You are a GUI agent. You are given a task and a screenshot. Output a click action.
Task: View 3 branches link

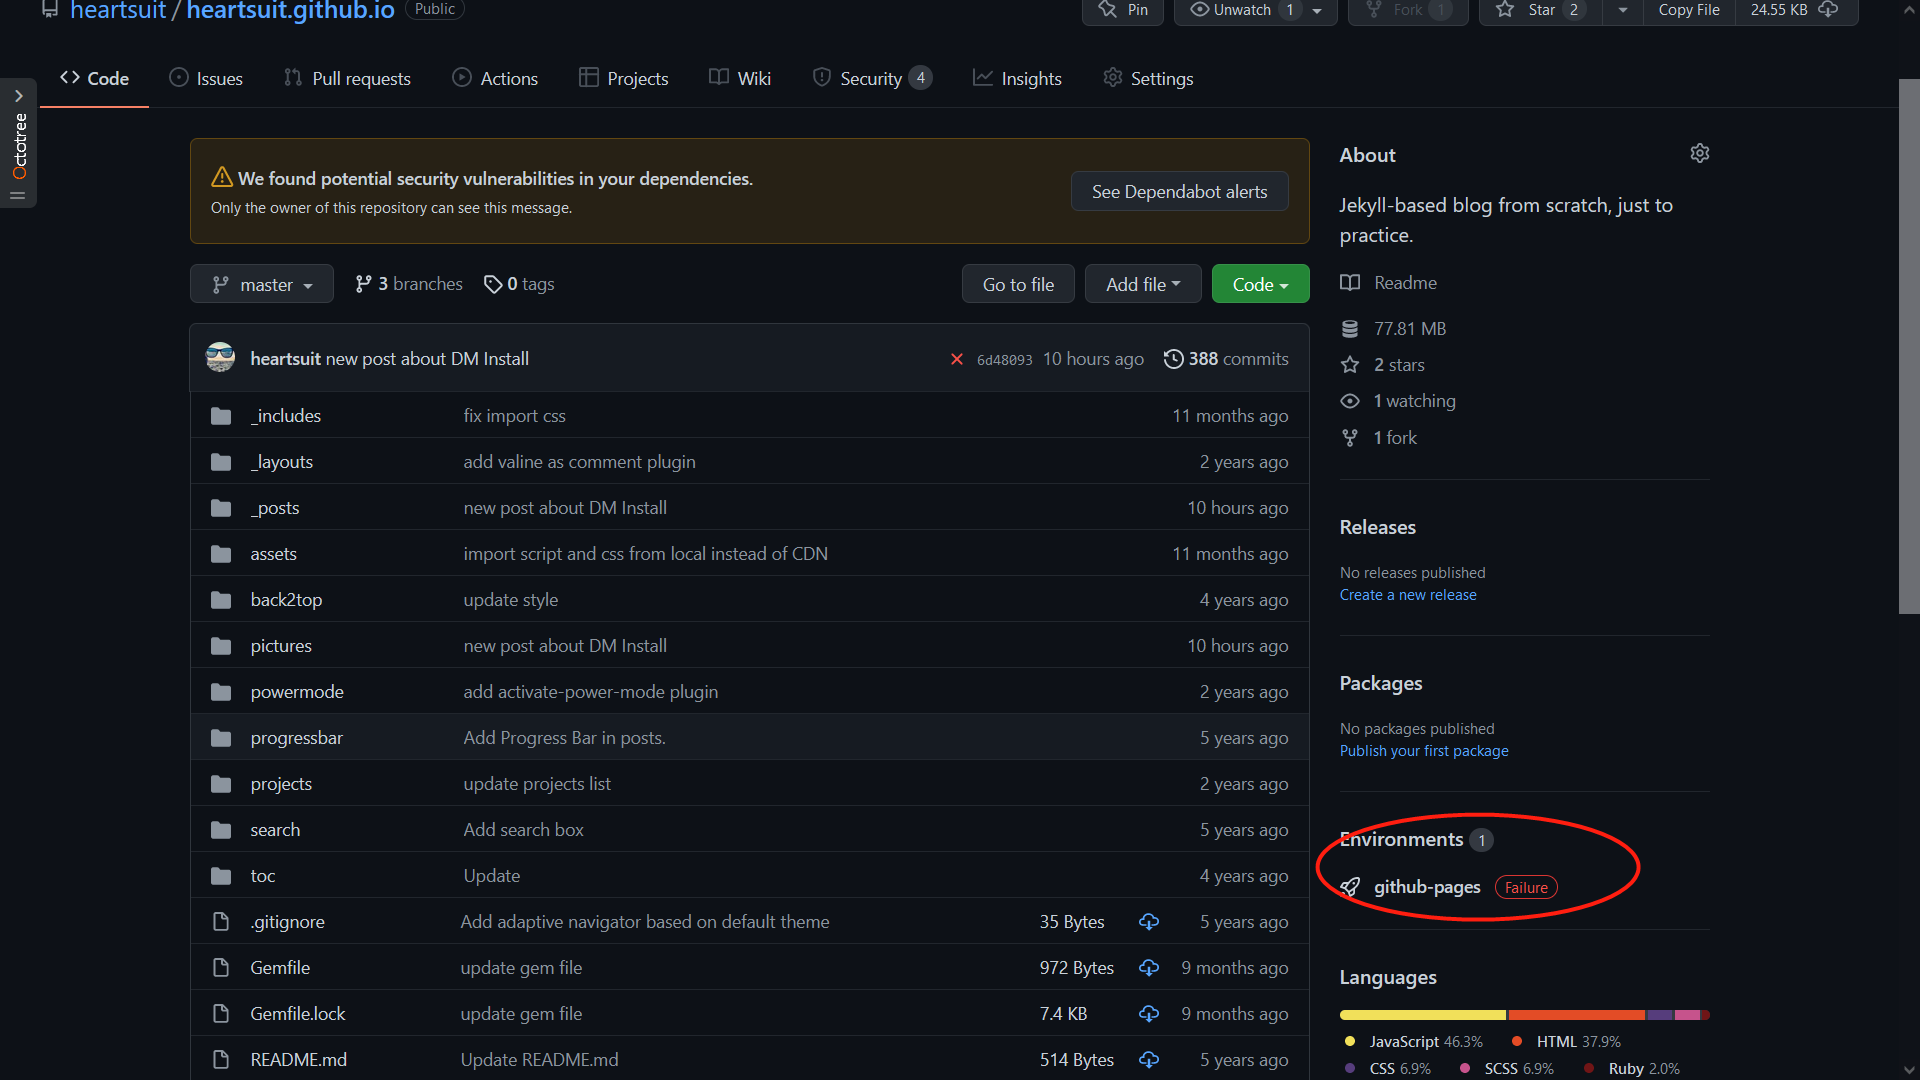[x=409, y=284]
